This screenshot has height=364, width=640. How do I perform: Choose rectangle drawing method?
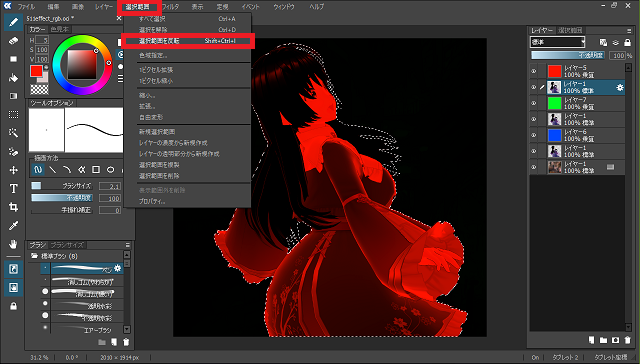(96, 169)
